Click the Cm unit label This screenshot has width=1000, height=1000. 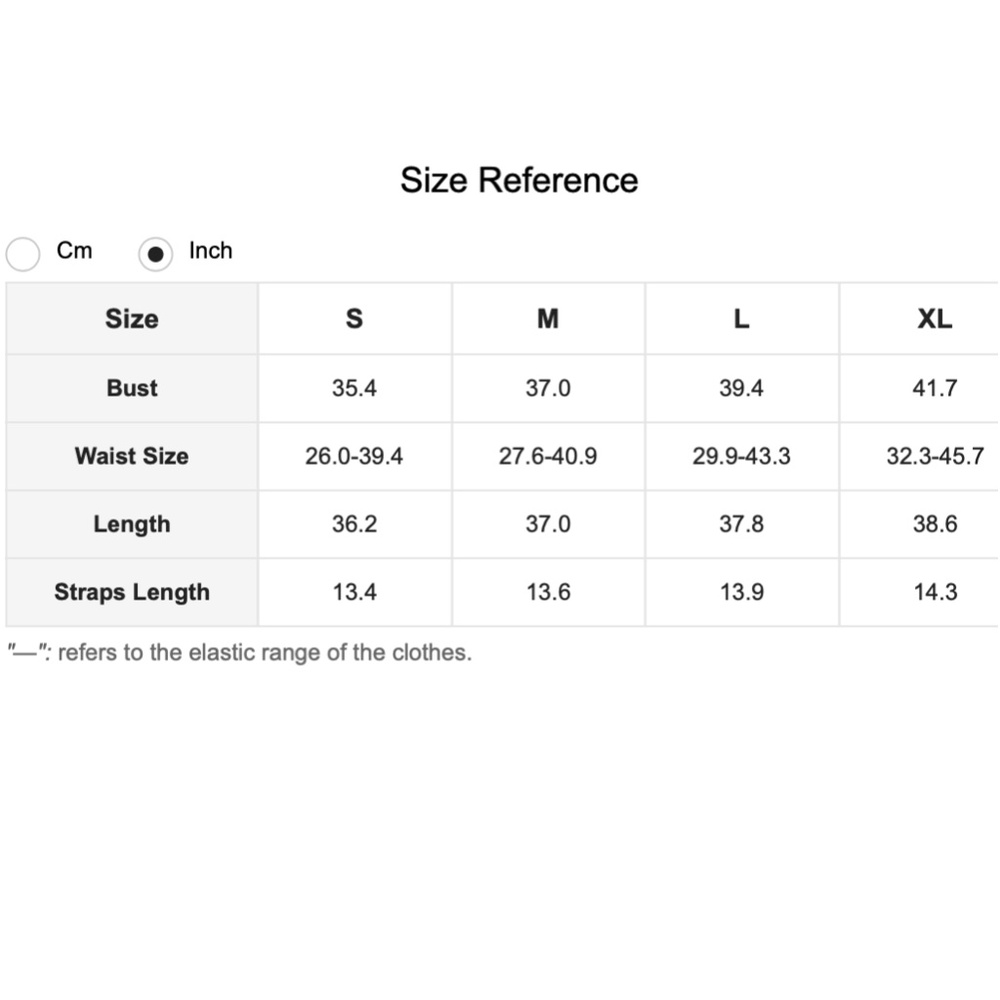click(74, 251)
